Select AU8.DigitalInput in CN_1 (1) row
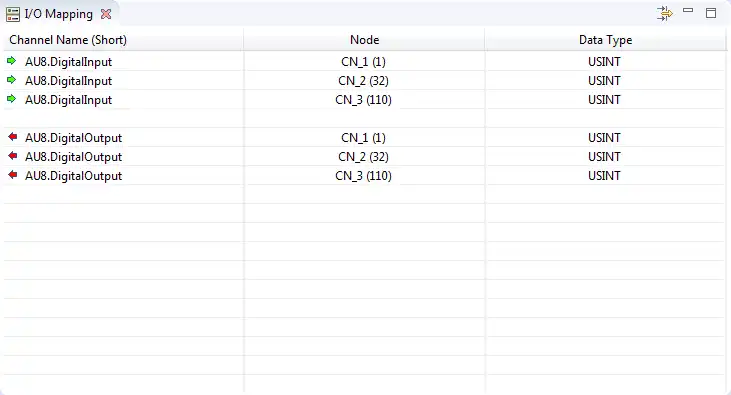The height and width of the screenshot is (395, 731). click(x=69, y=62)
